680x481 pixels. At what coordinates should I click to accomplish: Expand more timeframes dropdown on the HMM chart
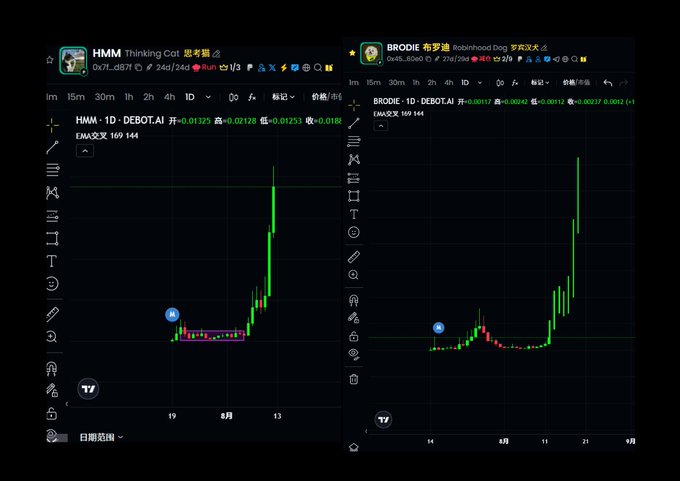pos(208,97)
